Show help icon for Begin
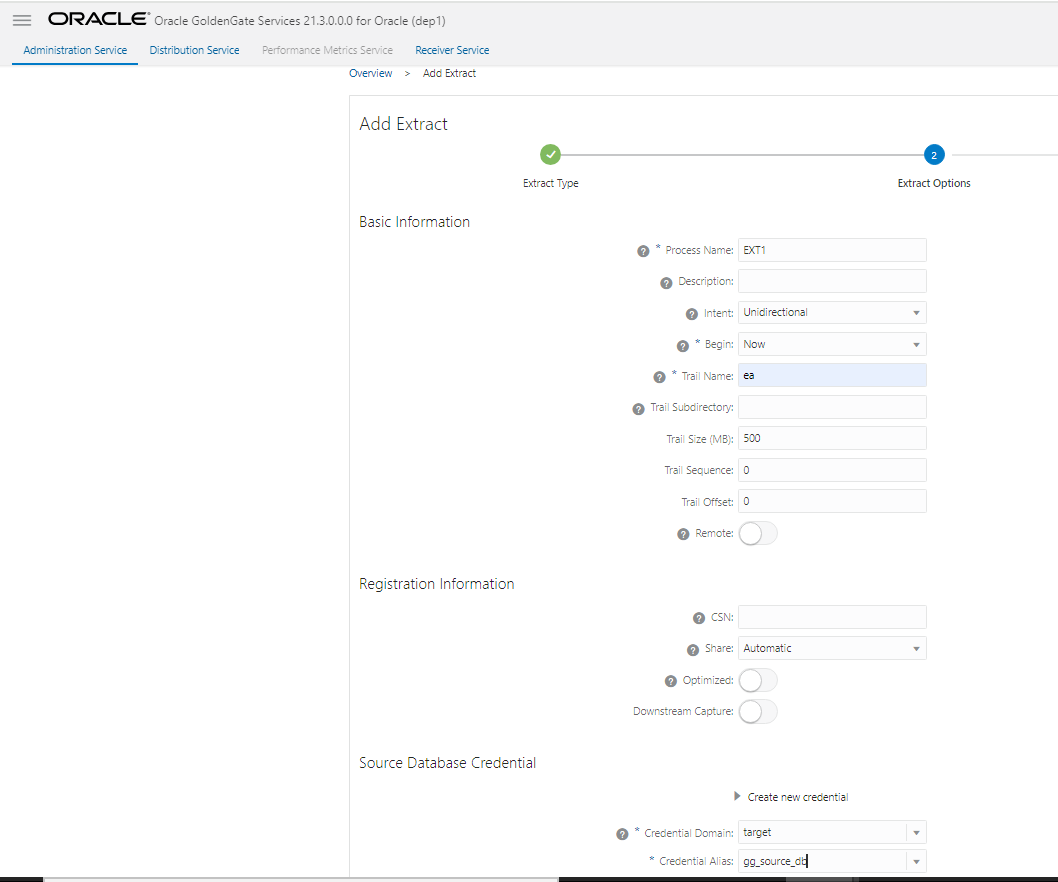Screen dimensions: 1058x882 683,346
